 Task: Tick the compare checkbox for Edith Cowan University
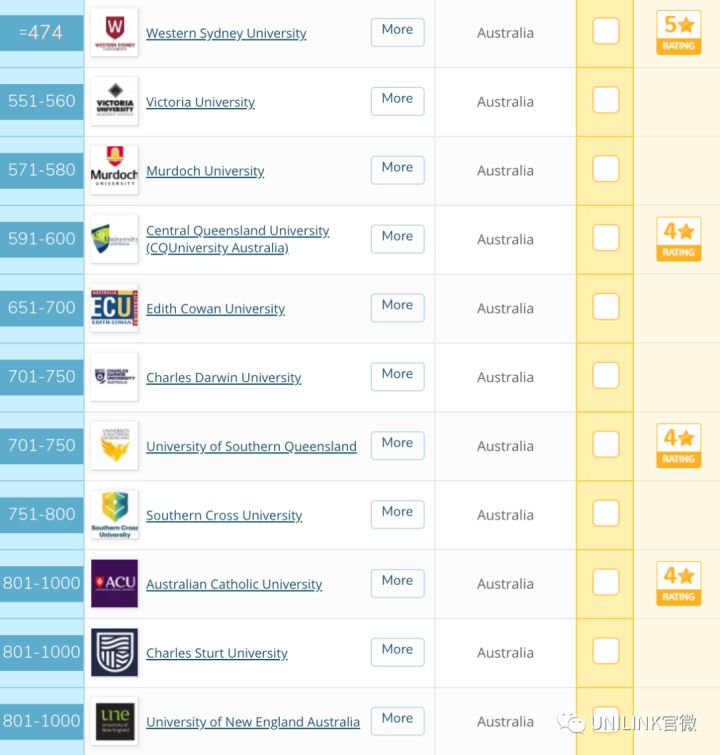(606, 307)
